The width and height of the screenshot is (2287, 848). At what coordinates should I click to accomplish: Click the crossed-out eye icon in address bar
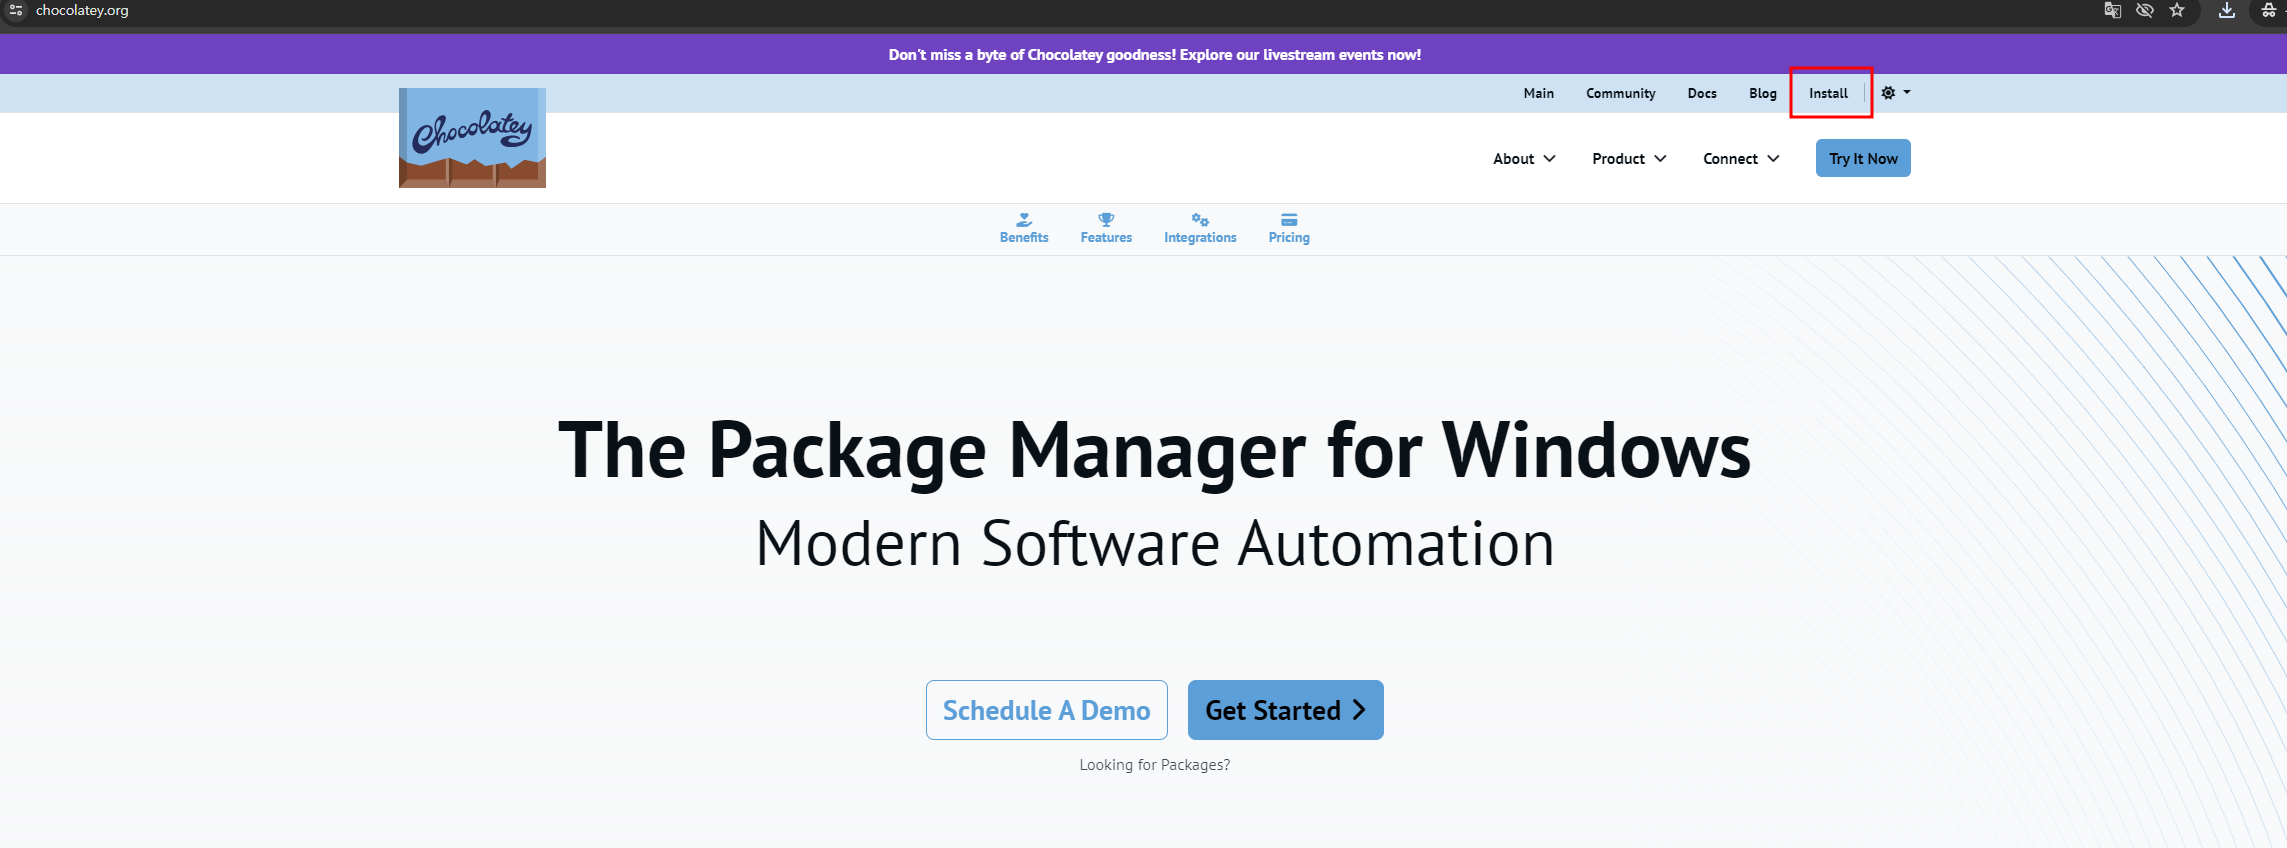(2145, 10)
